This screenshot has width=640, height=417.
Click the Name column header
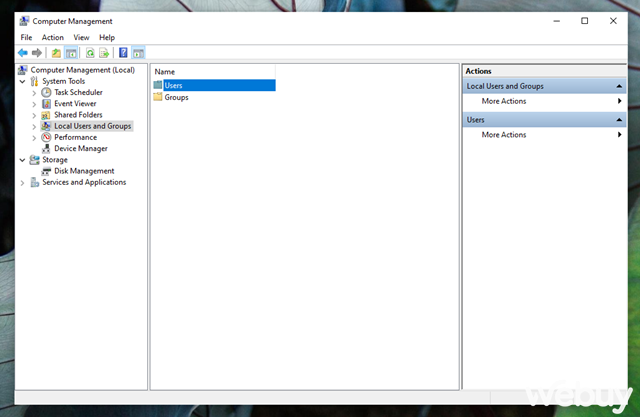coord(165,72)
